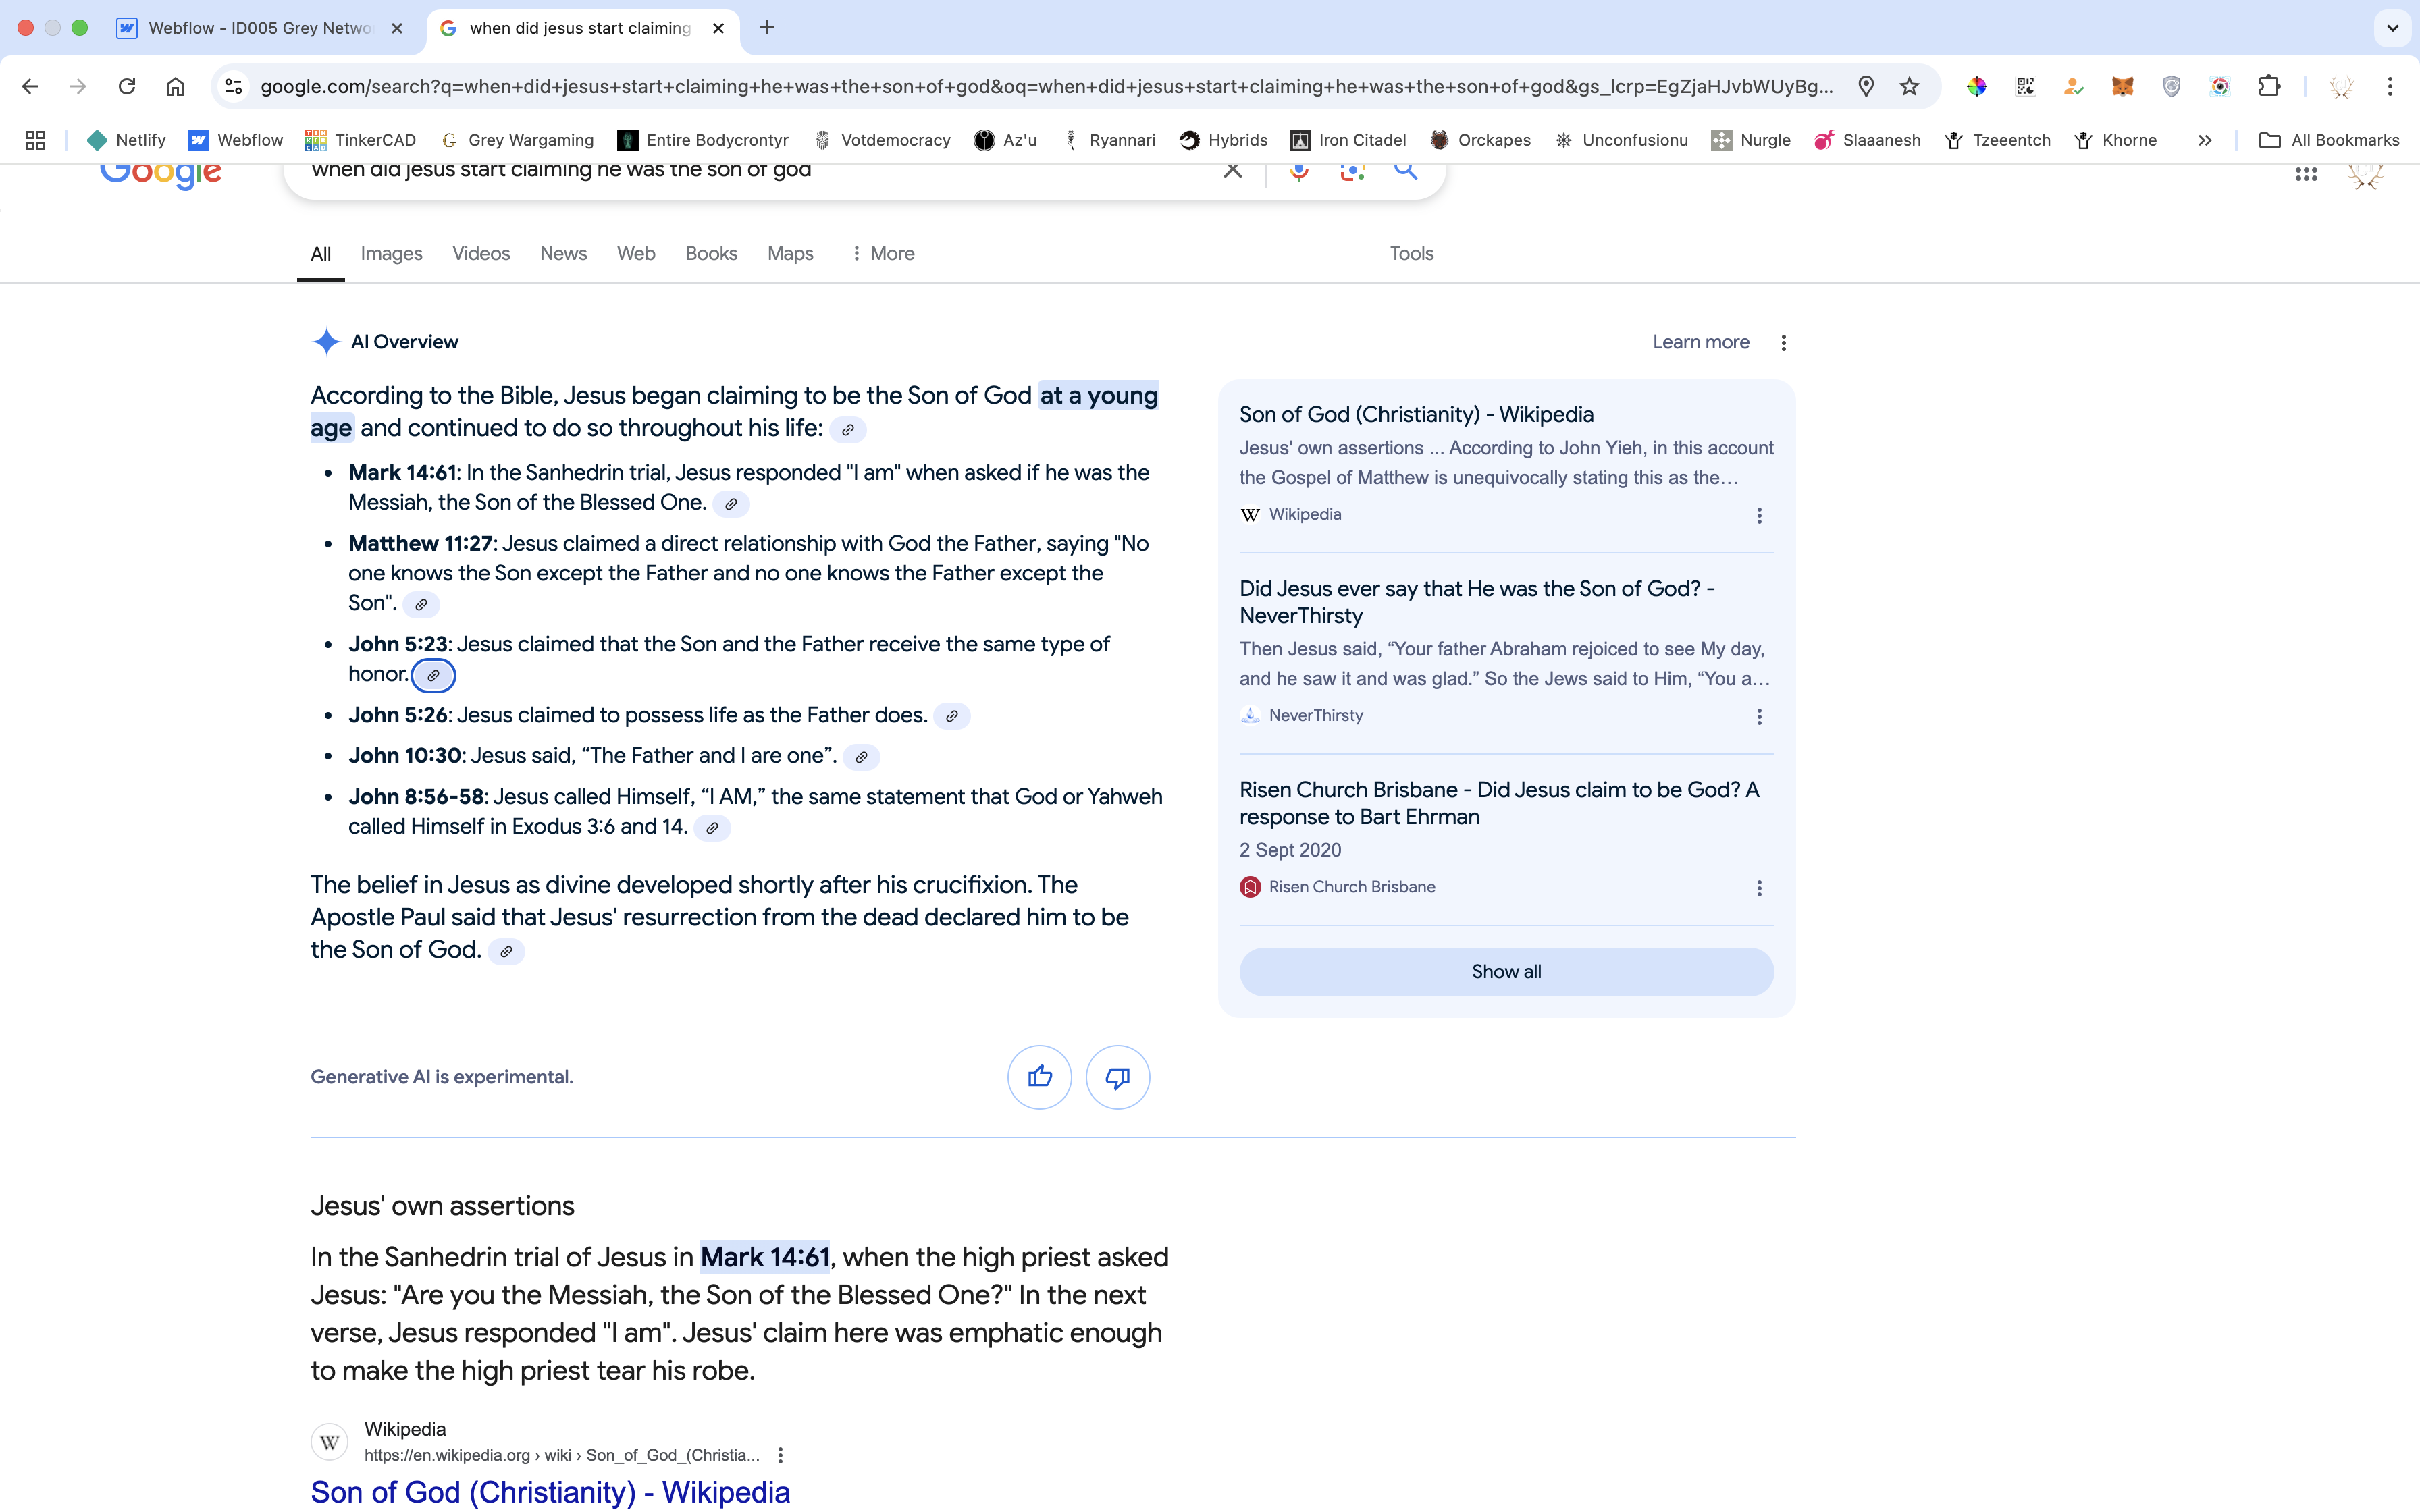
Task: Switch to the Webflow browser tab
Action: point(259,28)
